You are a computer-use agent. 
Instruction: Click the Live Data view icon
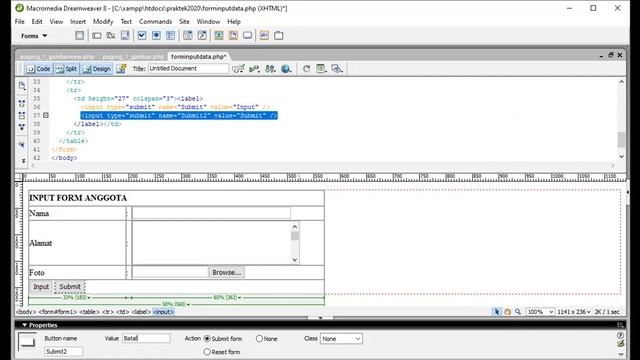[x=121, y=69]
